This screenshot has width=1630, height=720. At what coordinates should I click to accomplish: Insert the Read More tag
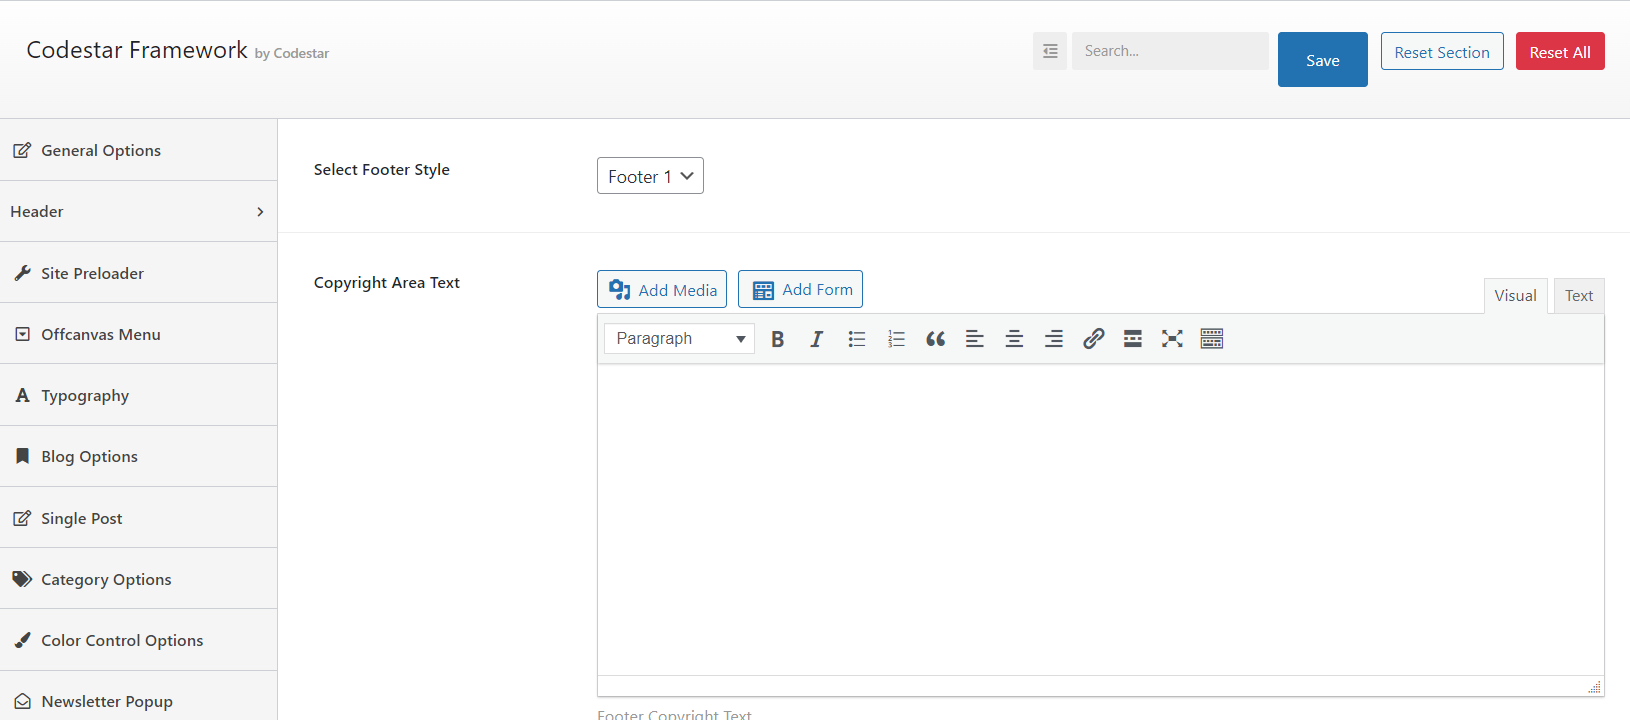[1132, 339]
